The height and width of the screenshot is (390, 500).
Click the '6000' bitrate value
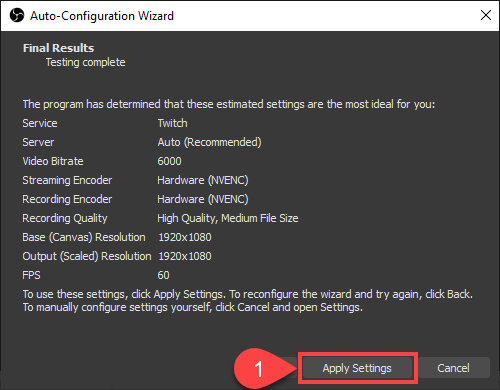pyautogui.click(x=169, y=161)
